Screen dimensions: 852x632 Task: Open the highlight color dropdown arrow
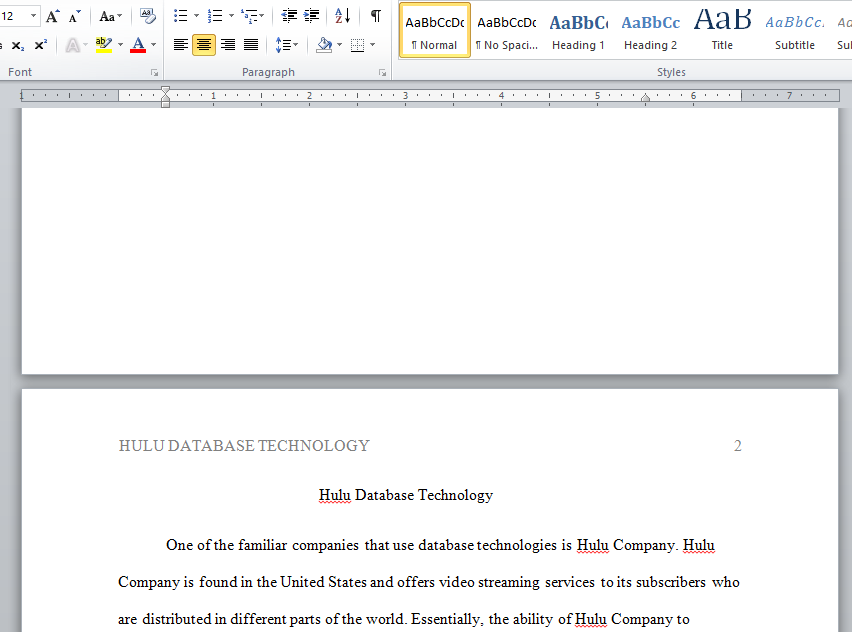click(x=120, y=45)
